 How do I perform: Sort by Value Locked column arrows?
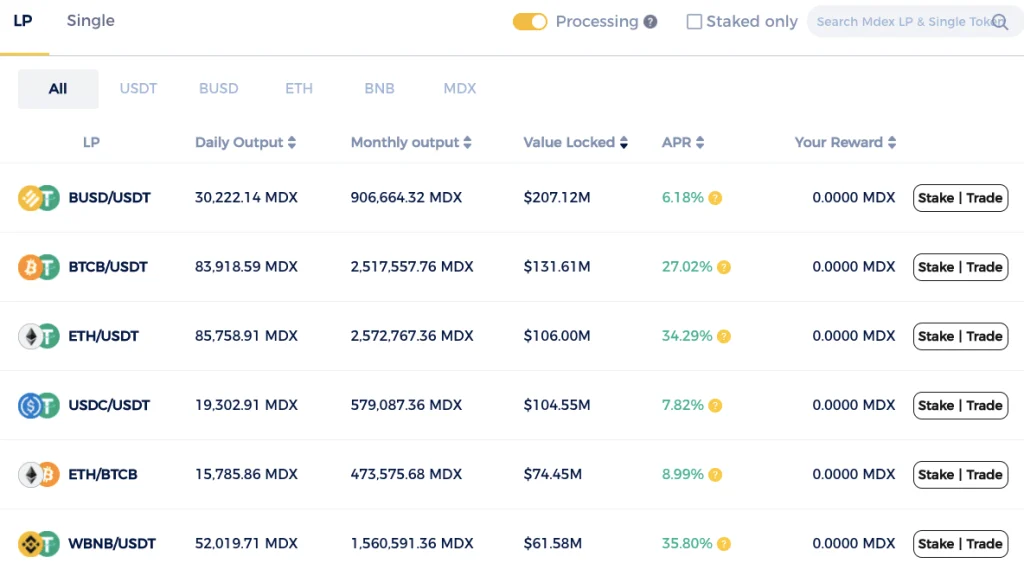[x=624, y=142]
